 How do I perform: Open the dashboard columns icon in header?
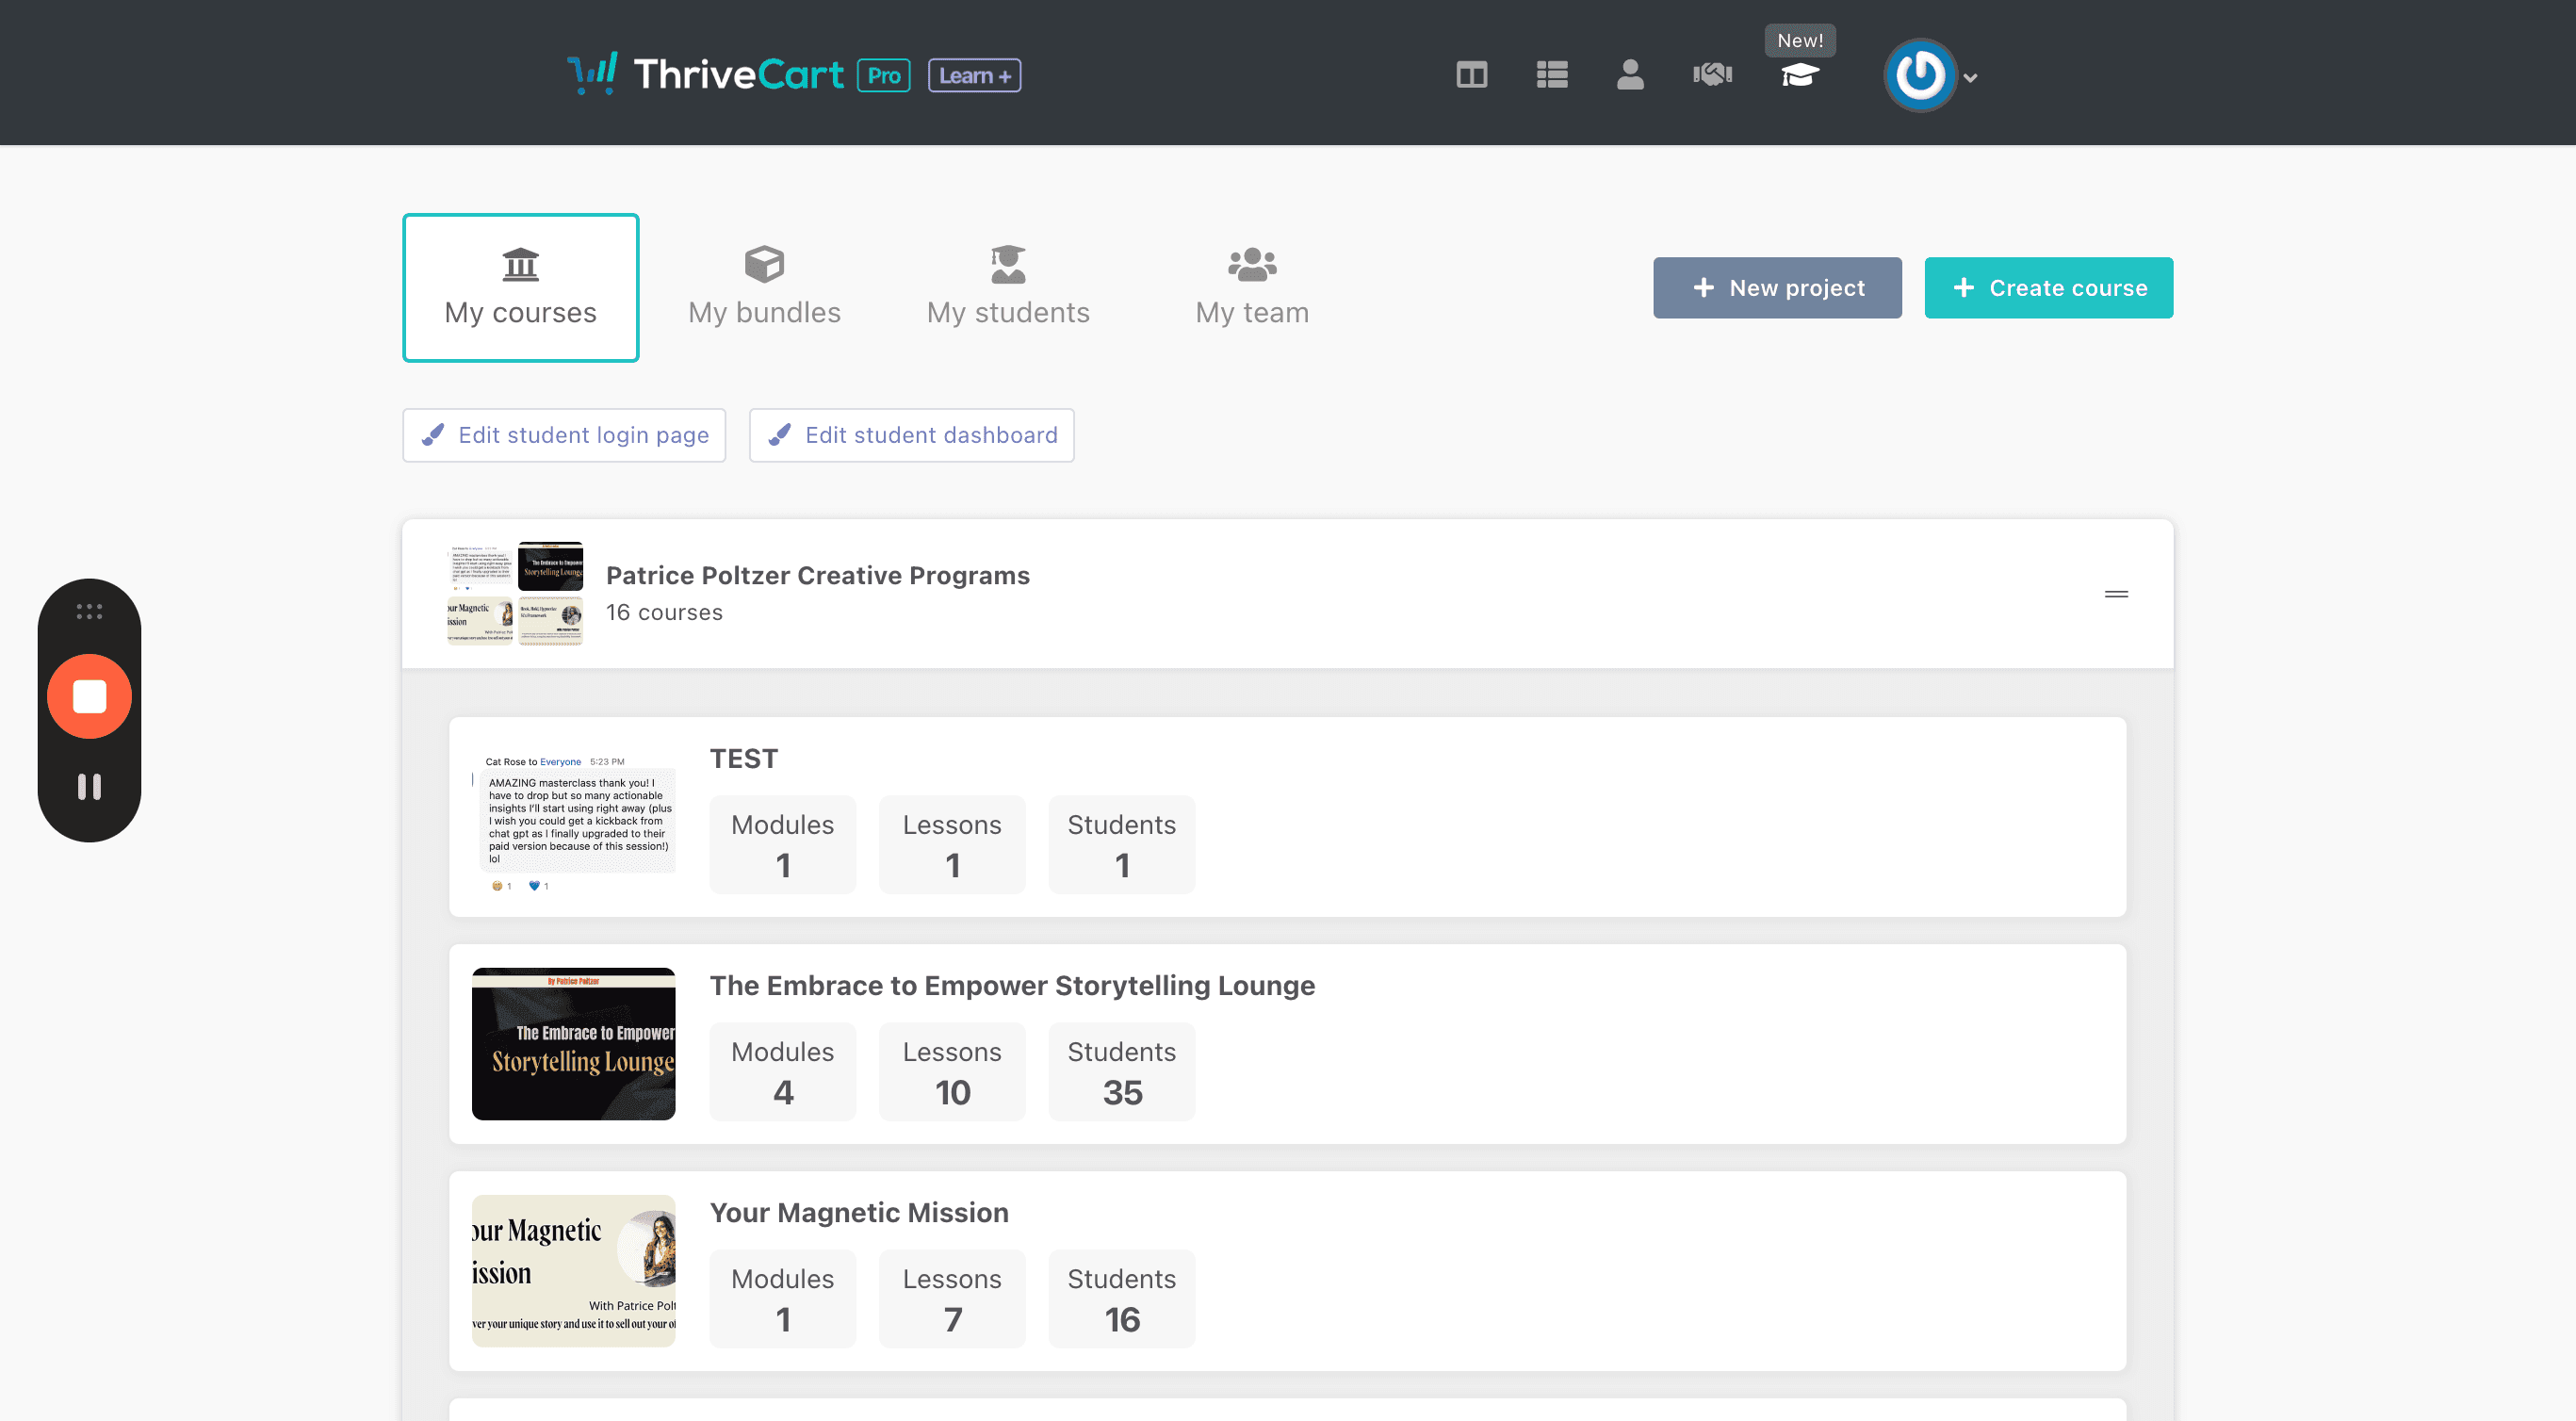(1472, 75)
